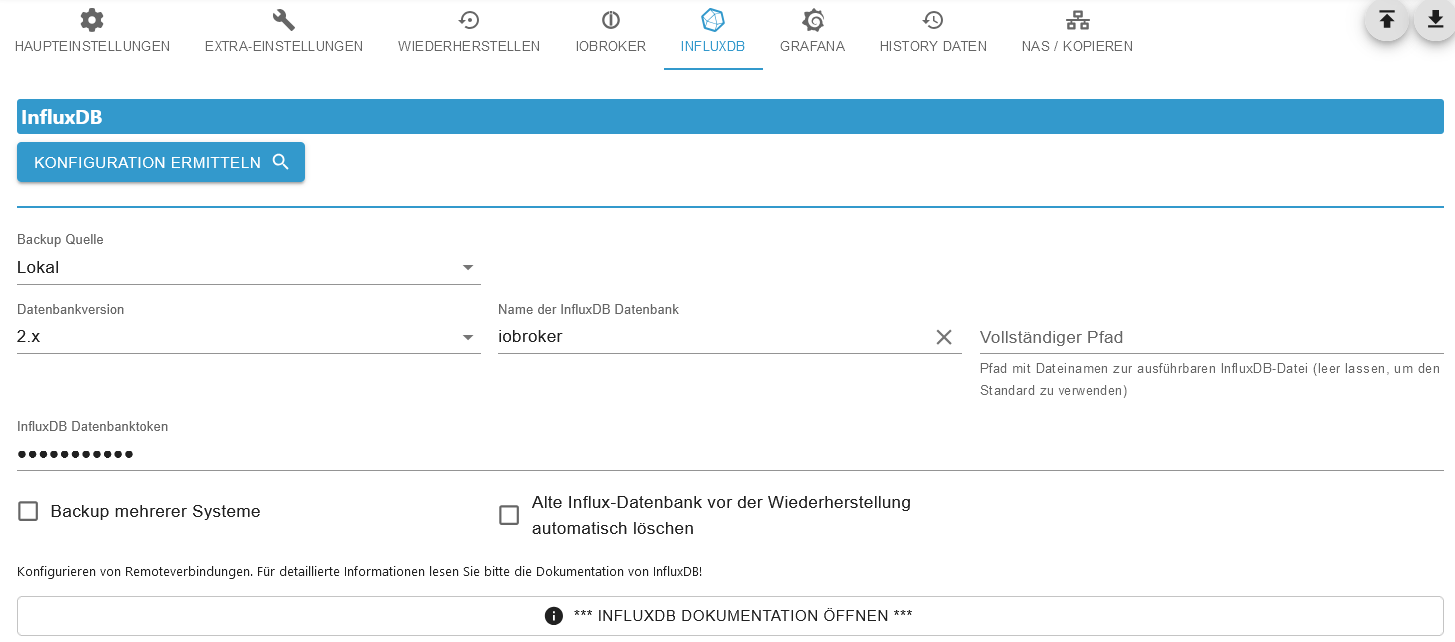The height and width of the screenshot is (642, 1455).
Task: Click the Konfiguration ermitteln button
Action: 161,162
